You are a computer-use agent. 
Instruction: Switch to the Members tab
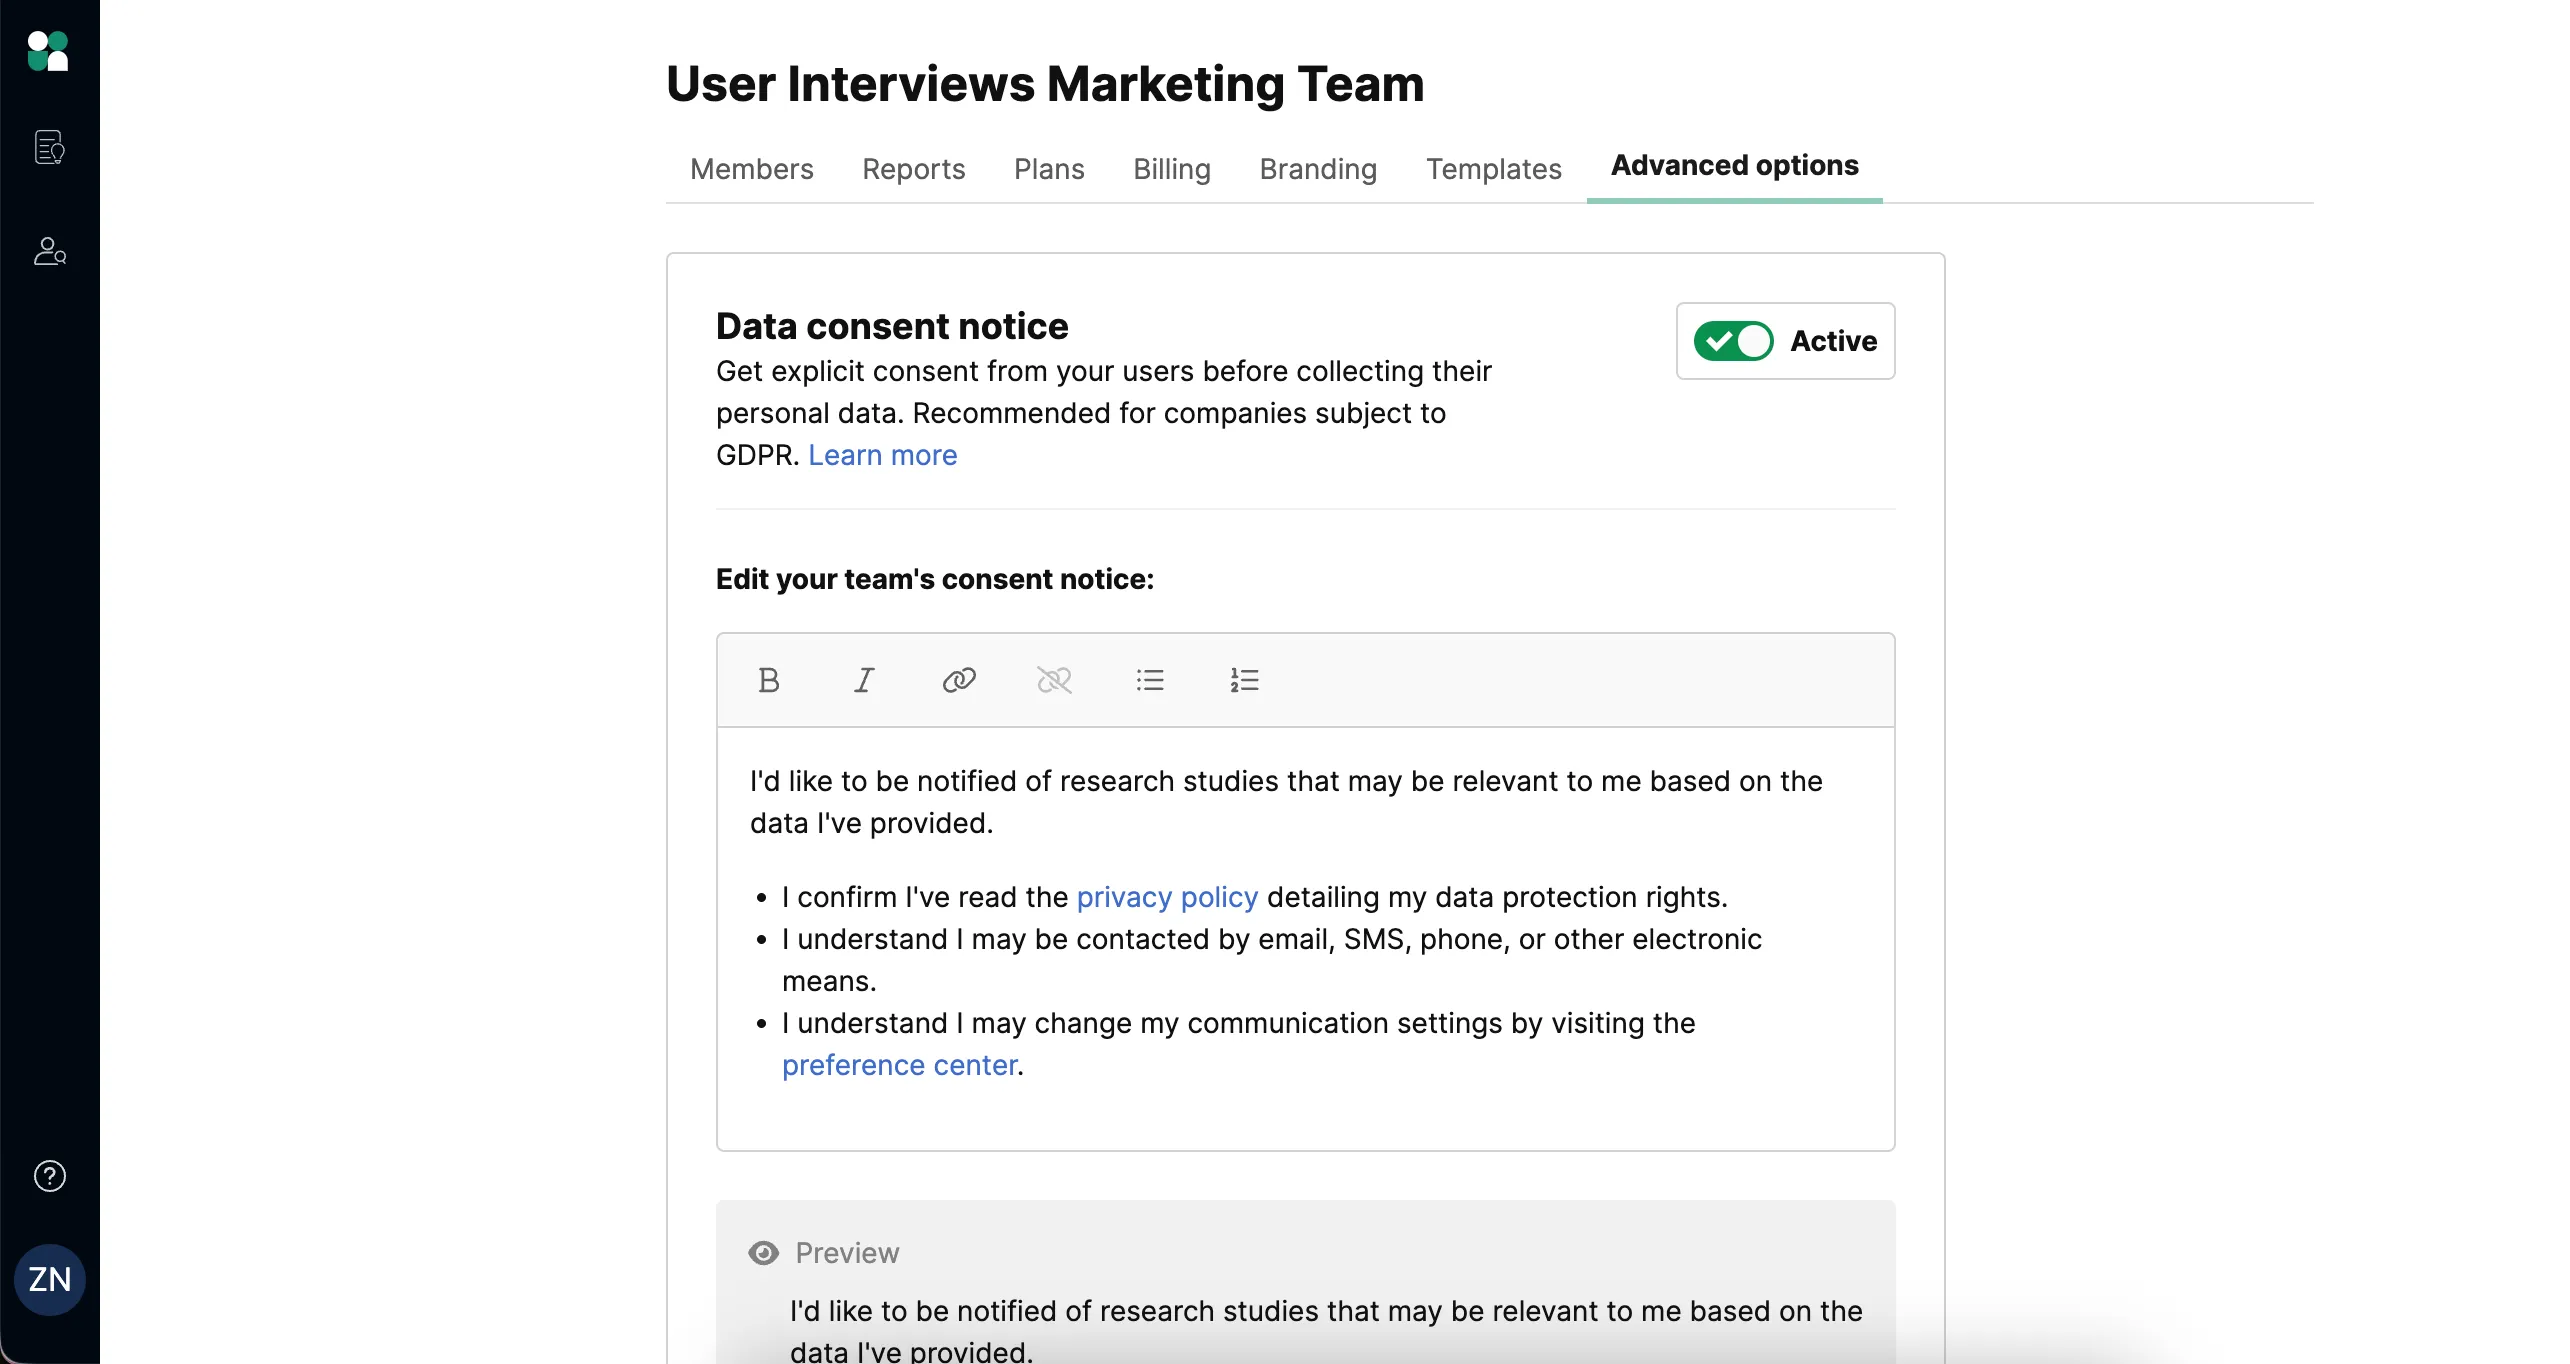pyautogui.click(x=752, y=169)
